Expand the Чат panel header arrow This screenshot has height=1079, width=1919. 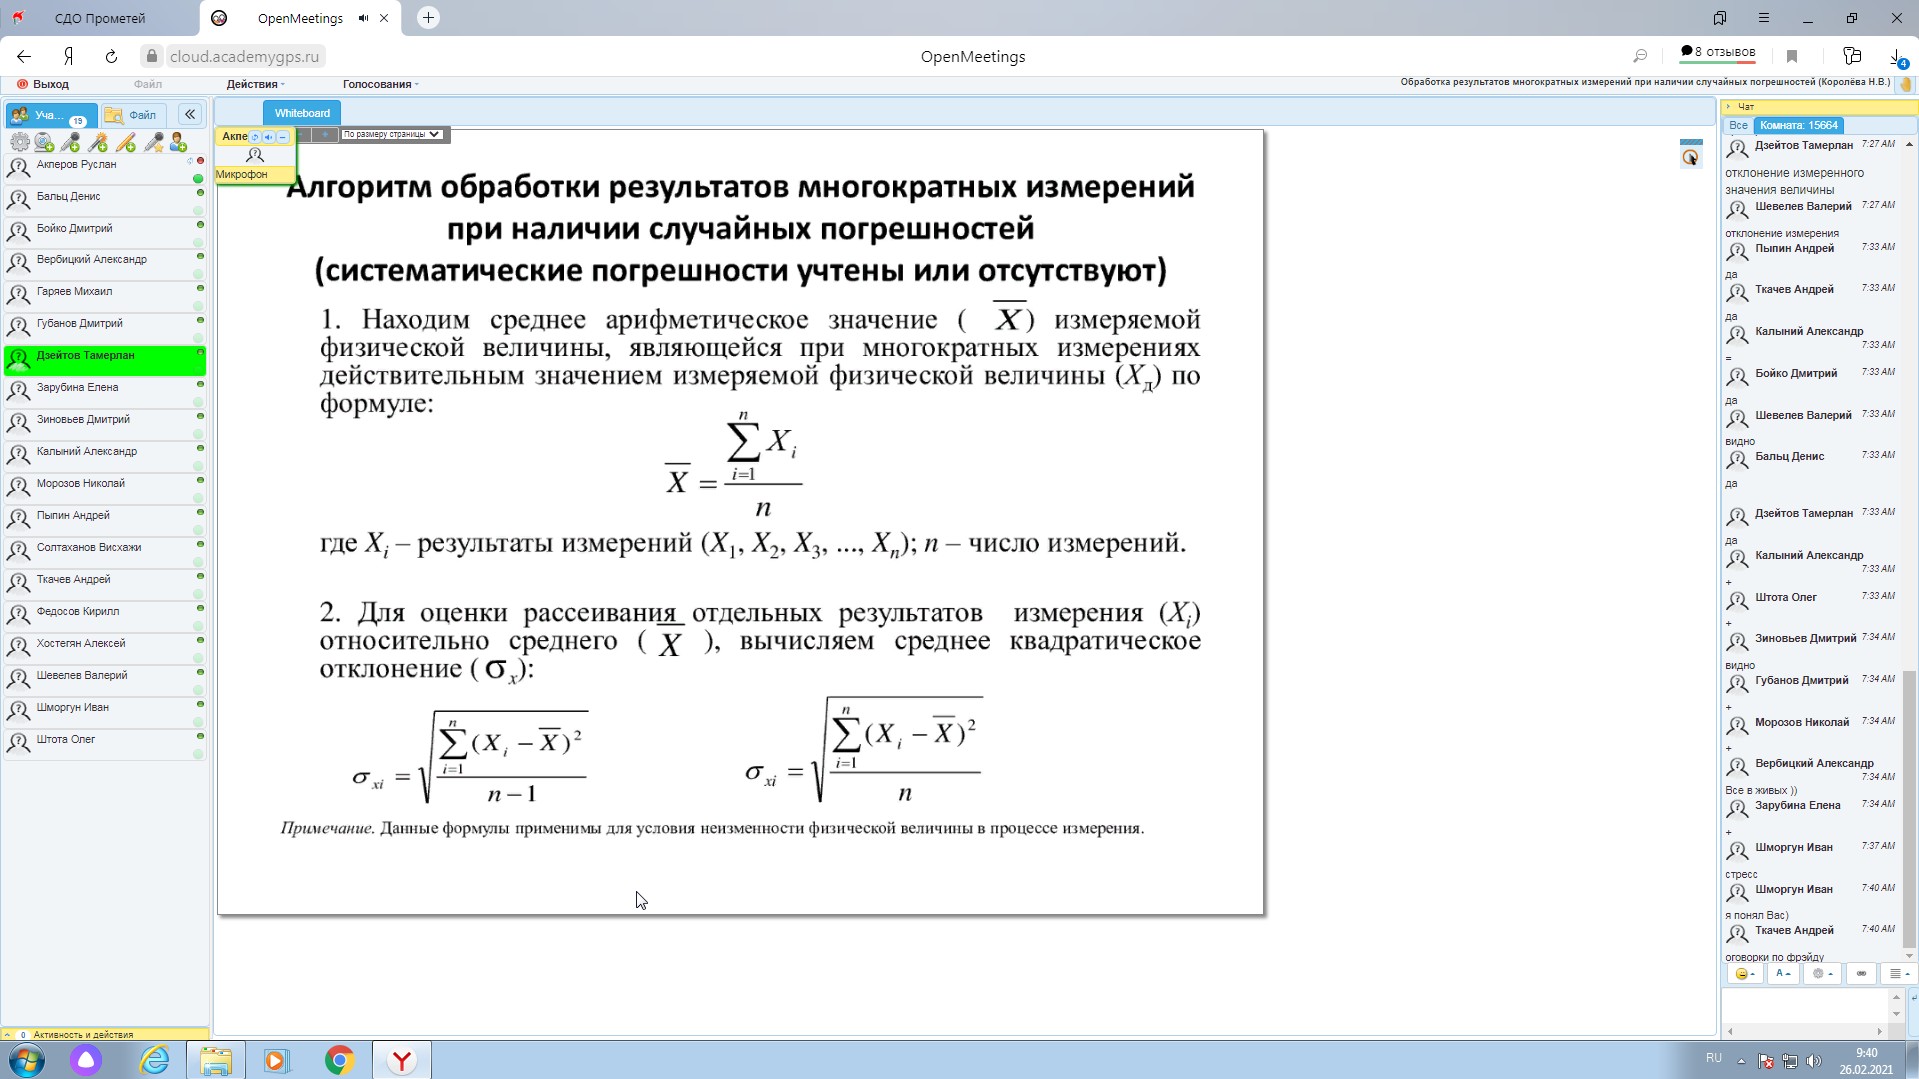click(1728, 106)
